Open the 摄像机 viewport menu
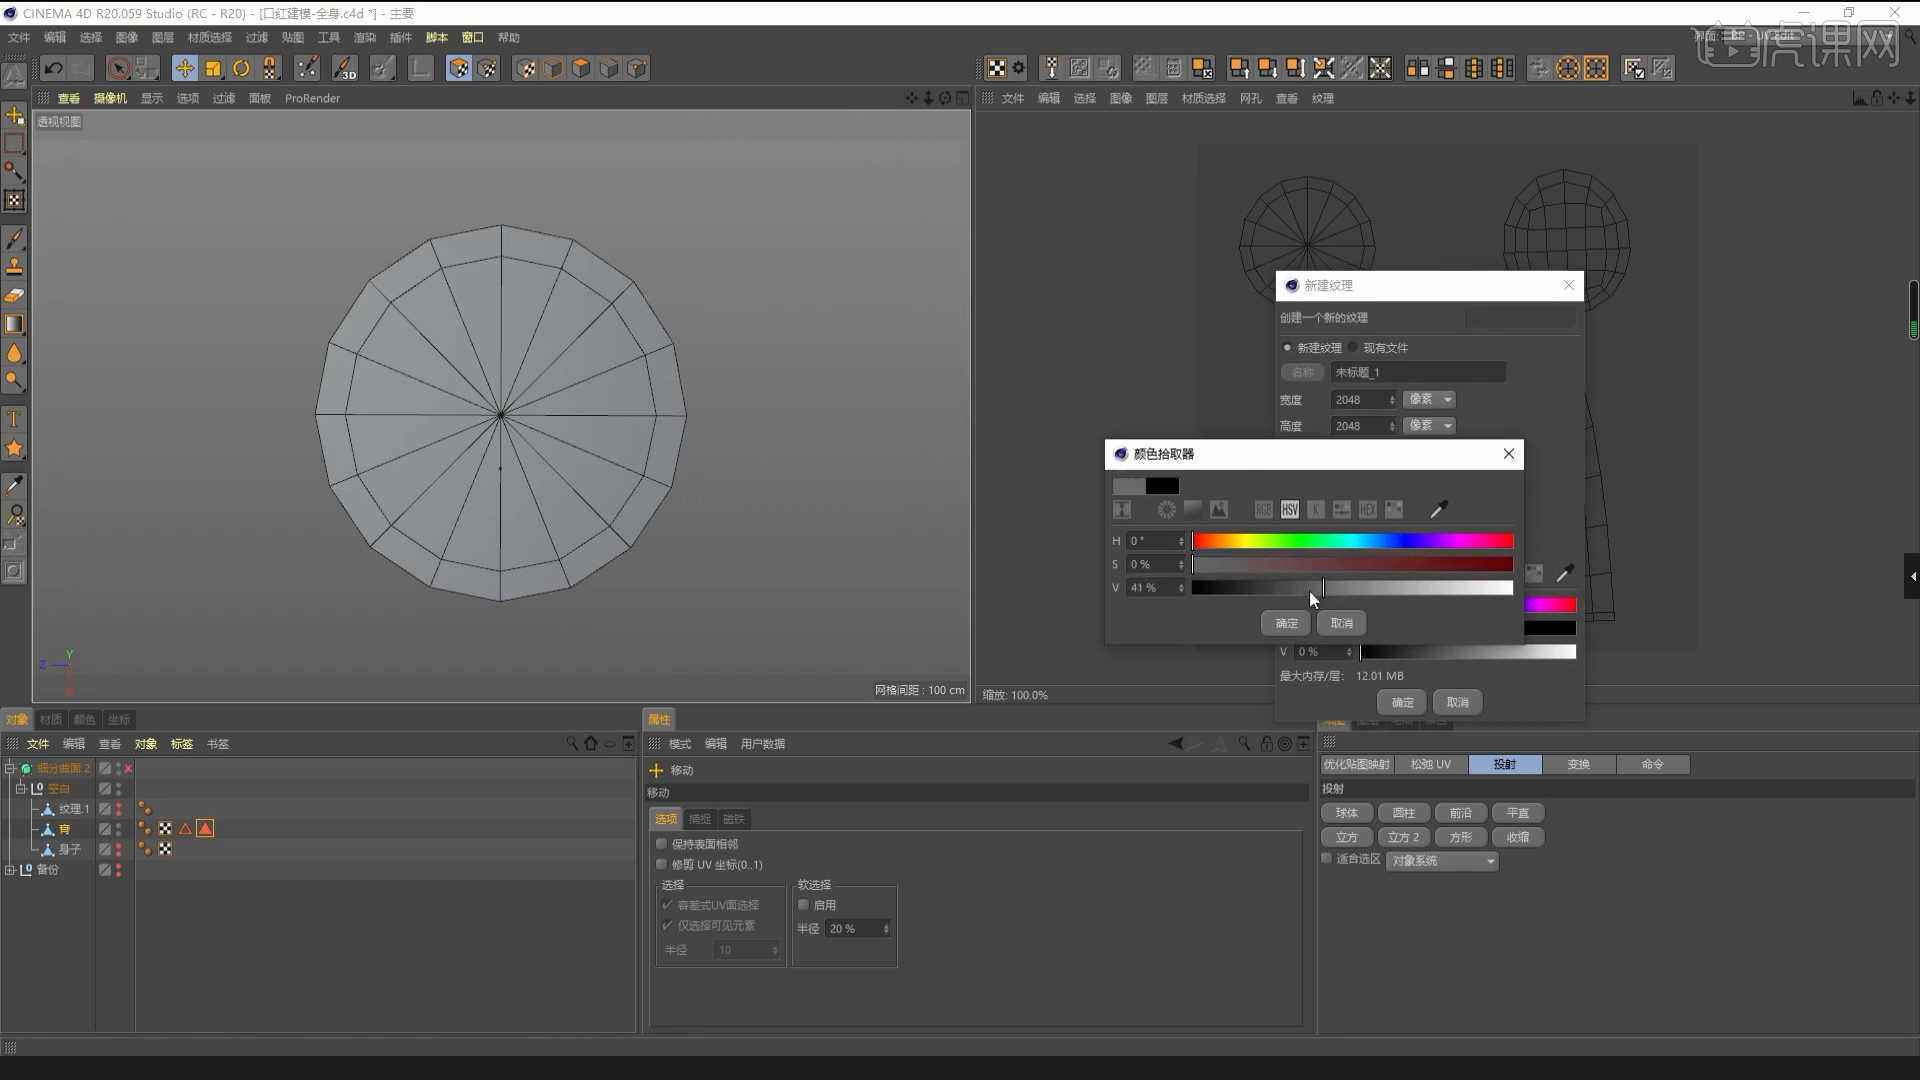Screen dimensions: 1920x1080 [110, 98]
